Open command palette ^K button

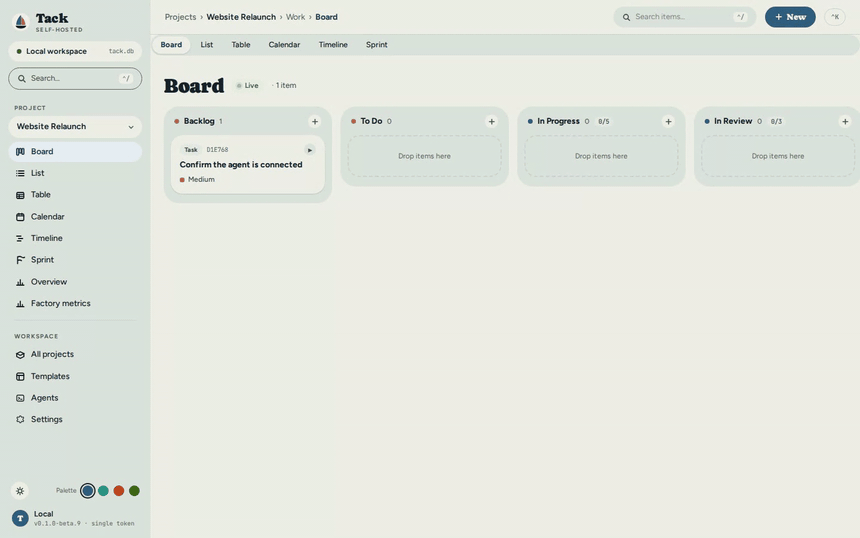835,17
